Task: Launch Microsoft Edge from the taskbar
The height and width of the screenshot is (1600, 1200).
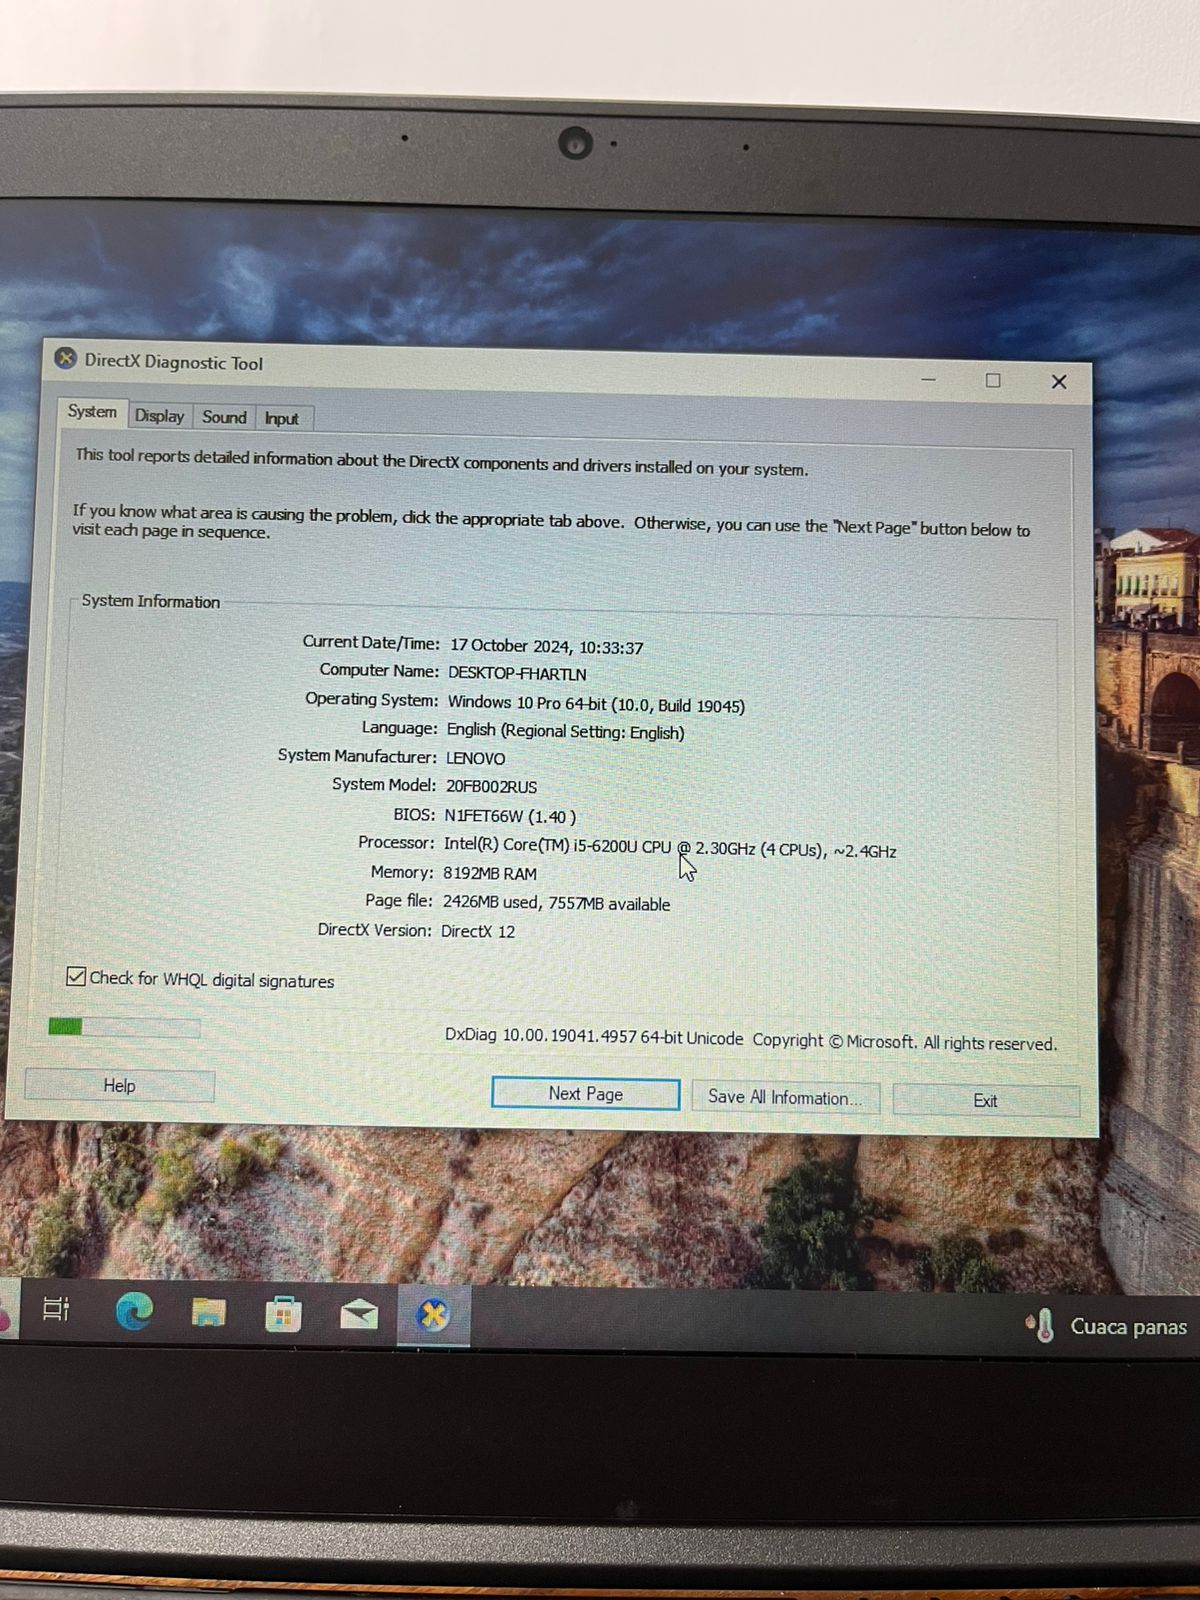Action: pos(134,1310)
